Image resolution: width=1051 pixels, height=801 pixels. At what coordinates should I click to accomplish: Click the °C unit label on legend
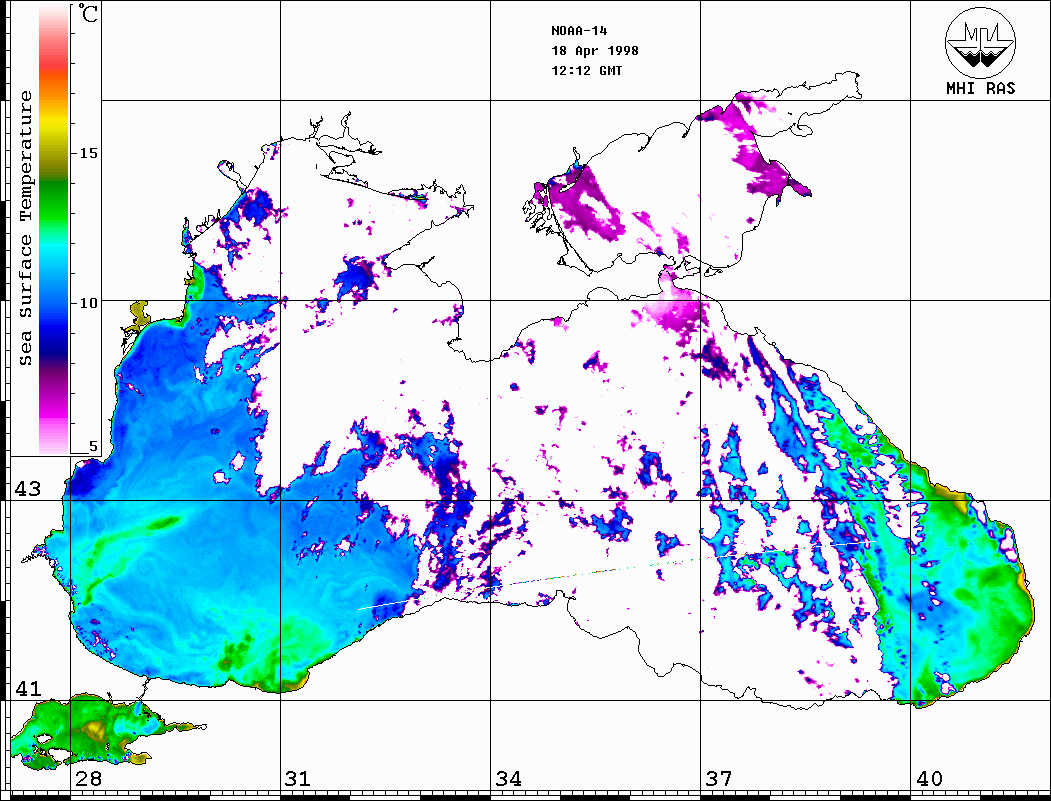87,13
